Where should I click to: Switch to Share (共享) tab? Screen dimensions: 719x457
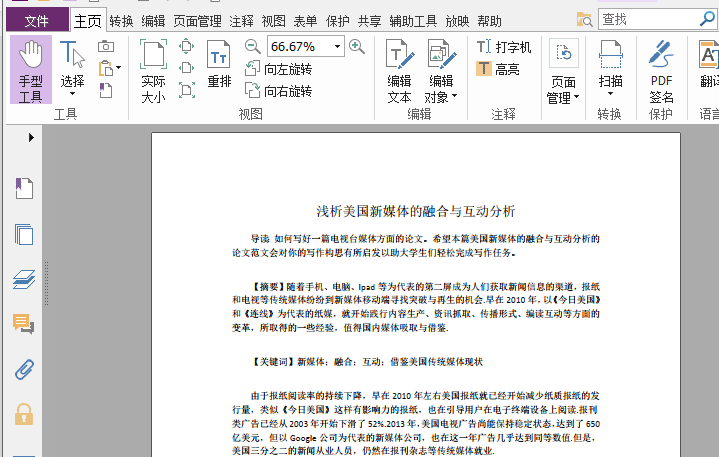pyautogui.click(x=370, y=21)
